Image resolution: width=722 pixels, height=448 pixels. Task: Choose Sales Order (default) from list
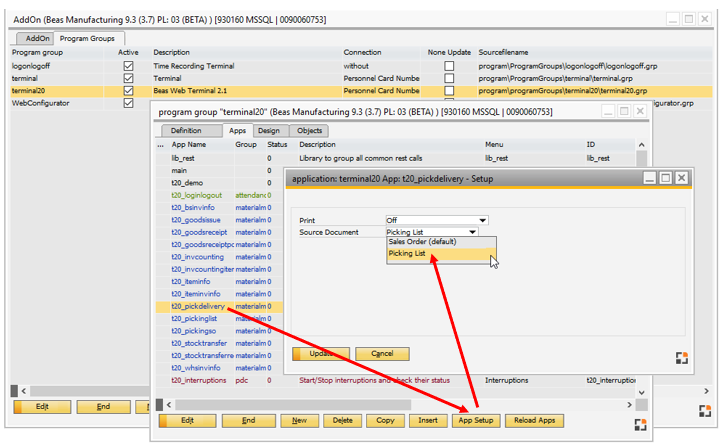[x=420, y=242]
